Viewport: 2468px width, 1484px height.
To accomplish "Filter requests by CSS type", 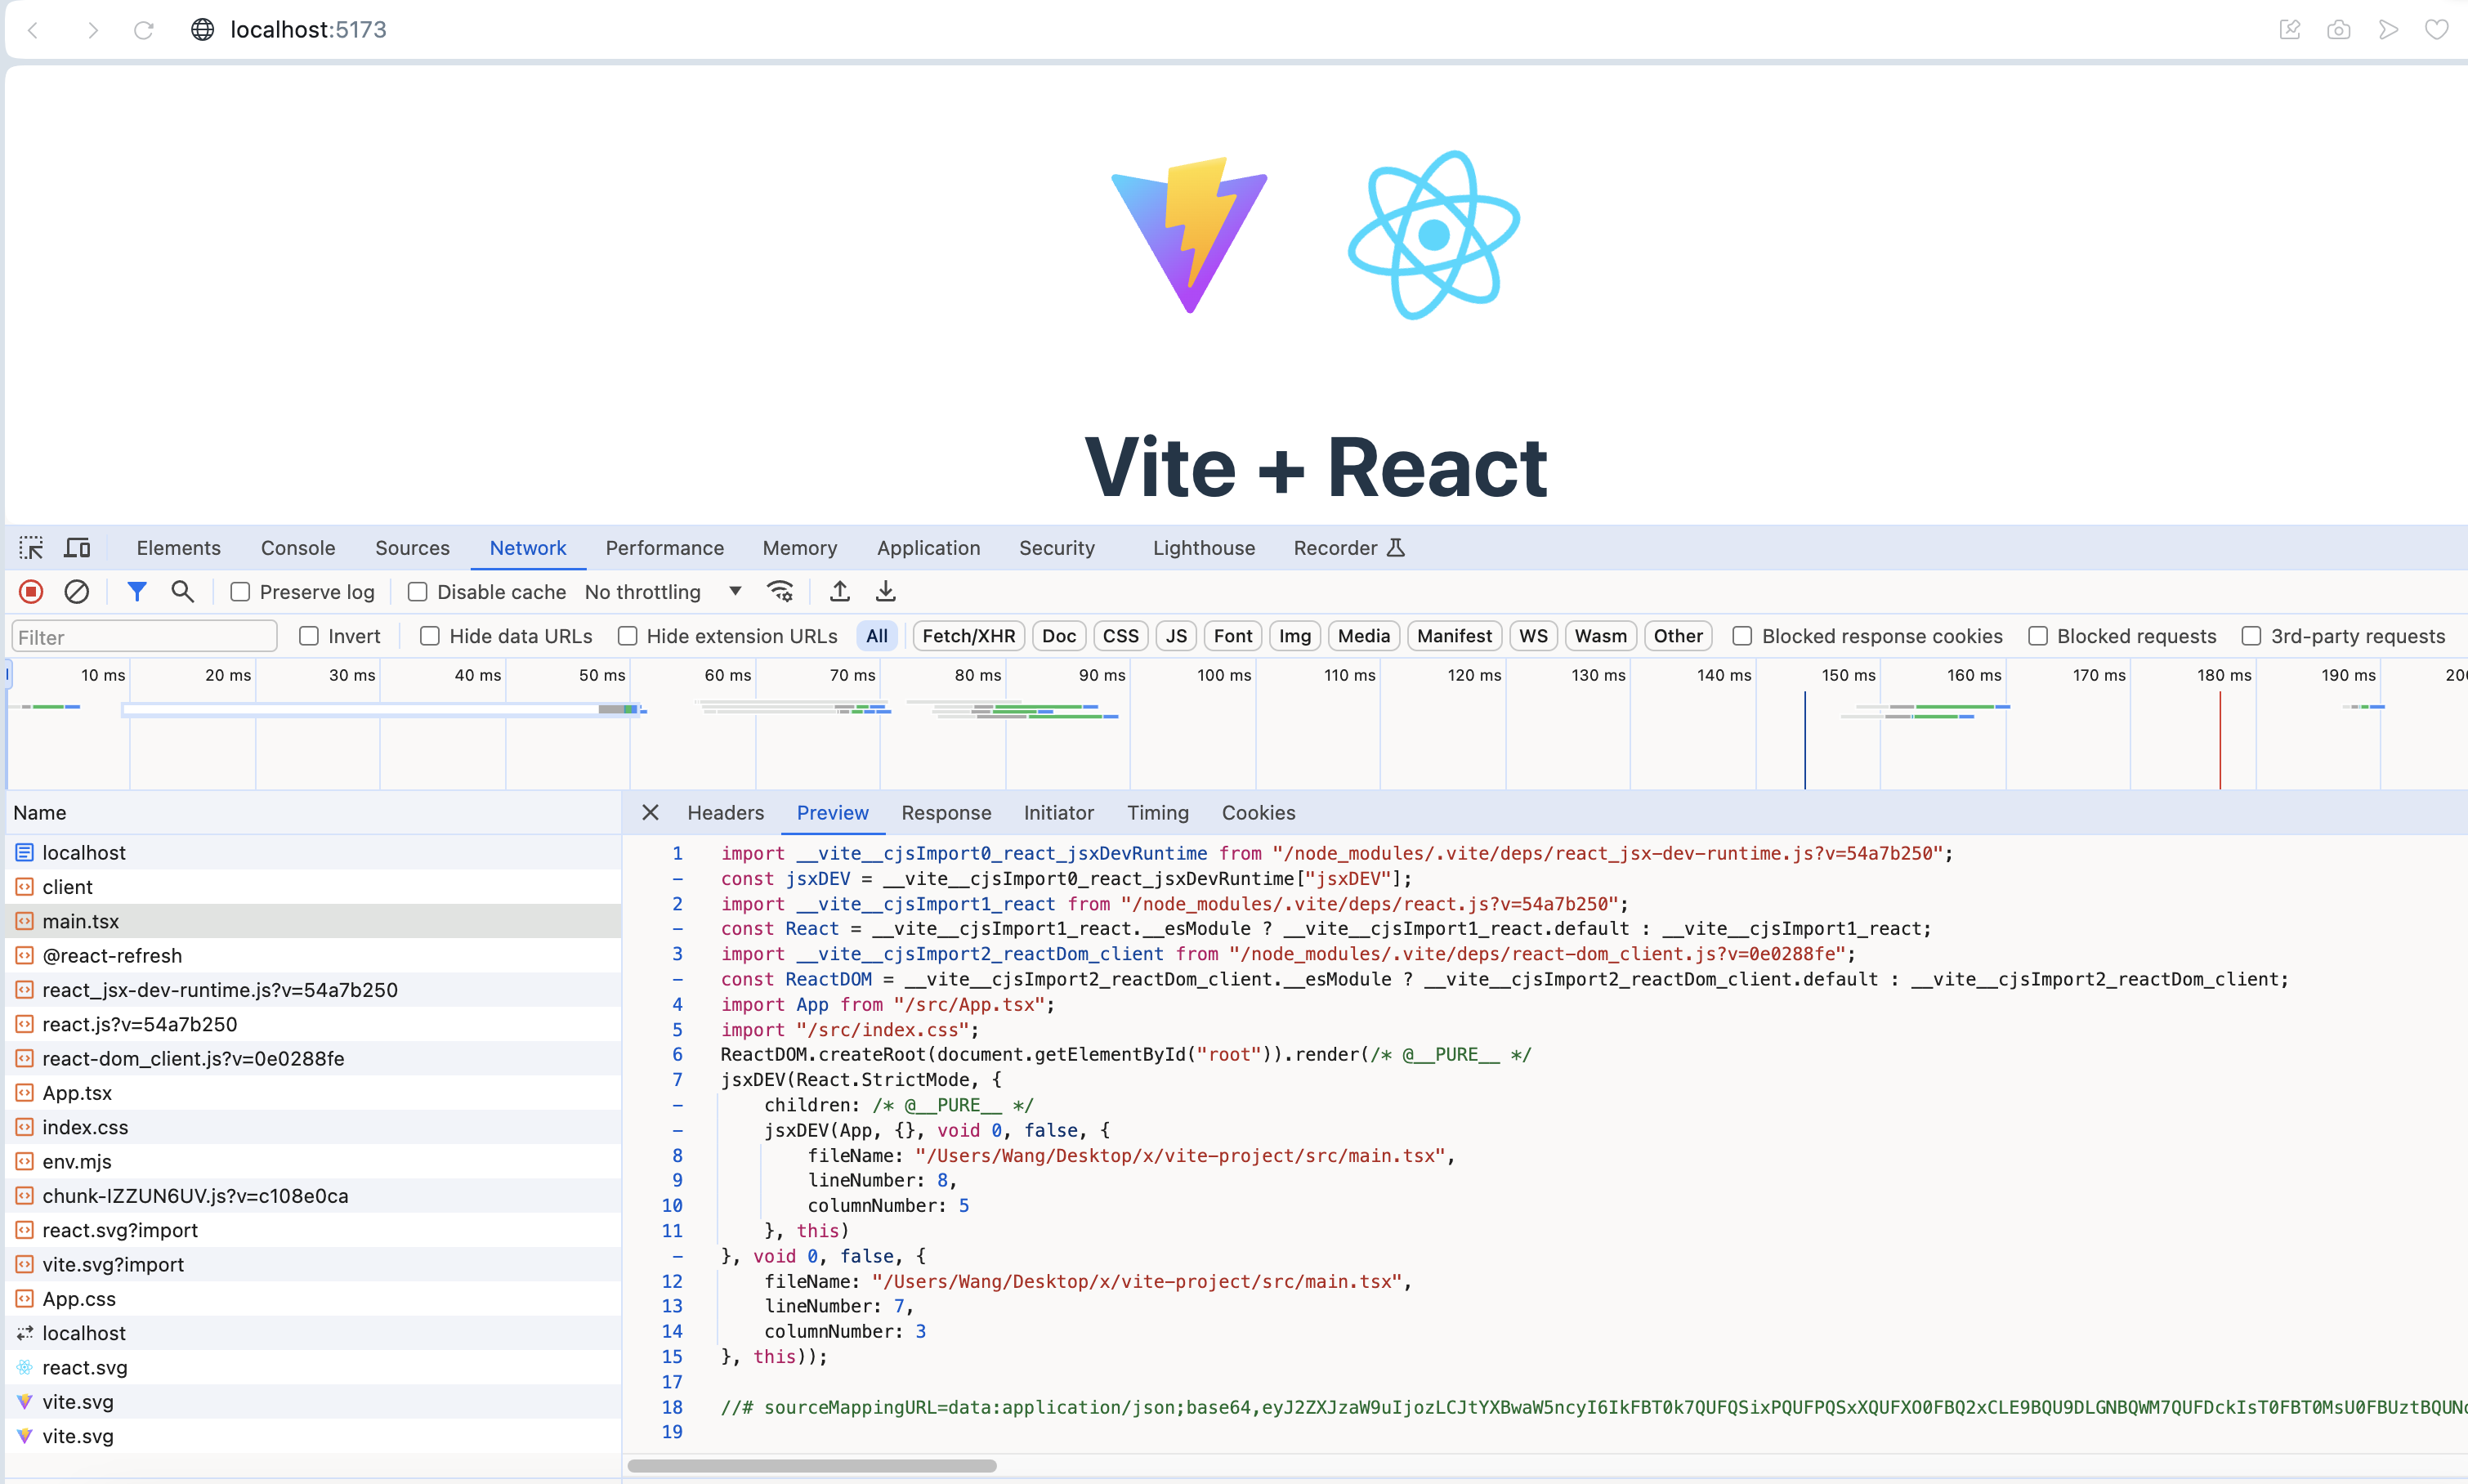I will [x=1120, y=636].
